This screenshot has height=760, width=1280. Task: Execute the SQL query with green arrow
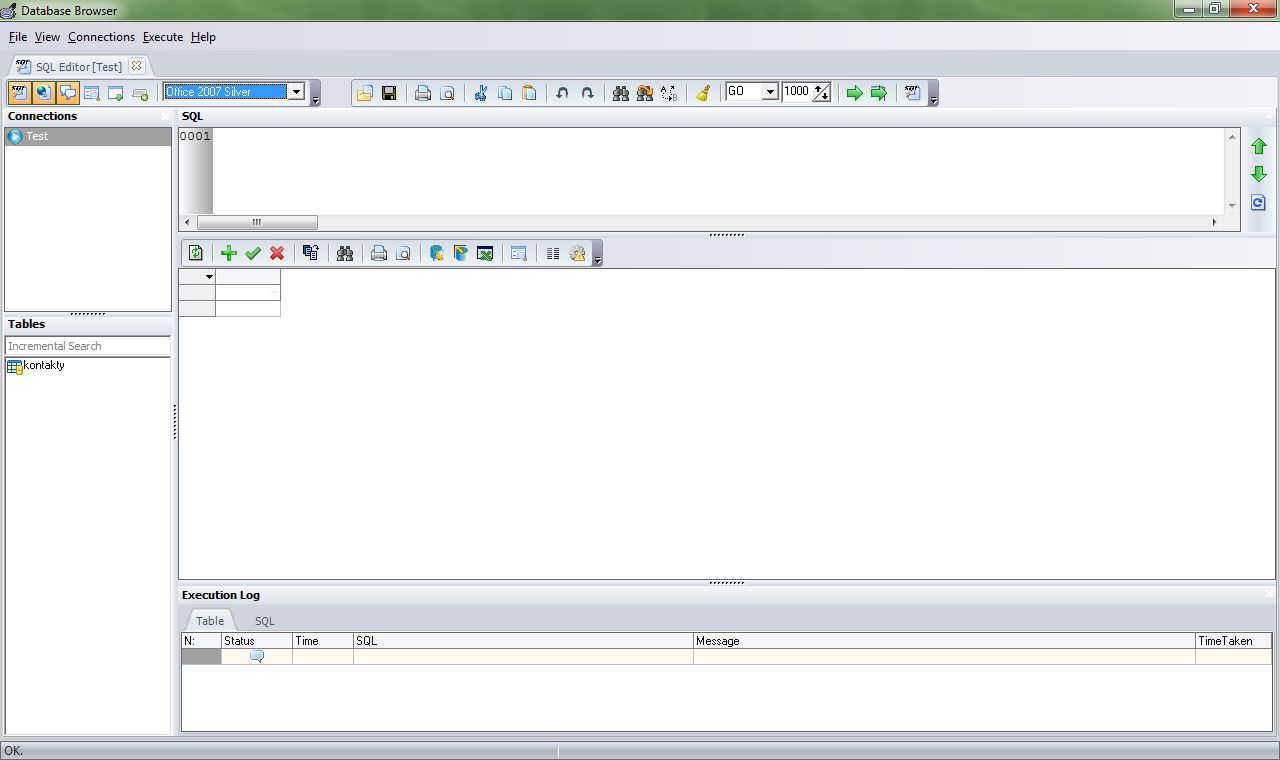click(855, 92)
